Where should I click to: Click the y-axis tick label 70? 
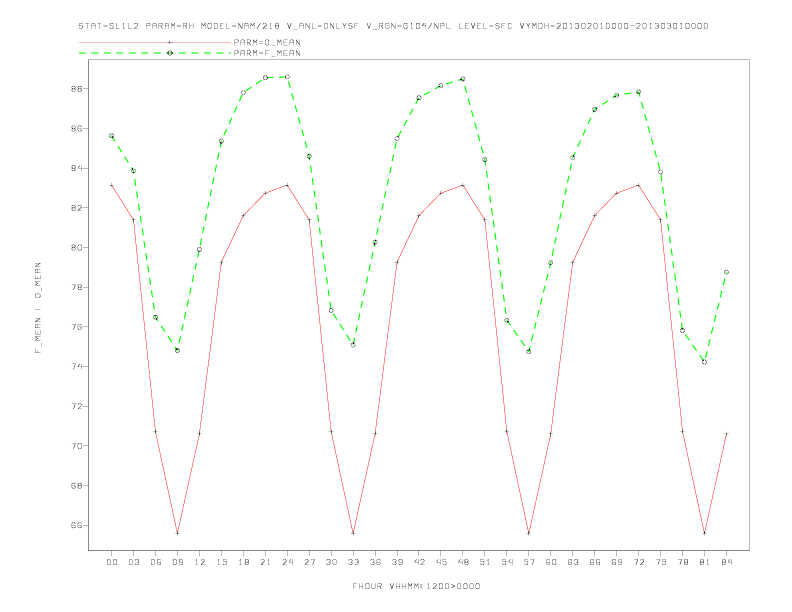(x=78, y=446)
